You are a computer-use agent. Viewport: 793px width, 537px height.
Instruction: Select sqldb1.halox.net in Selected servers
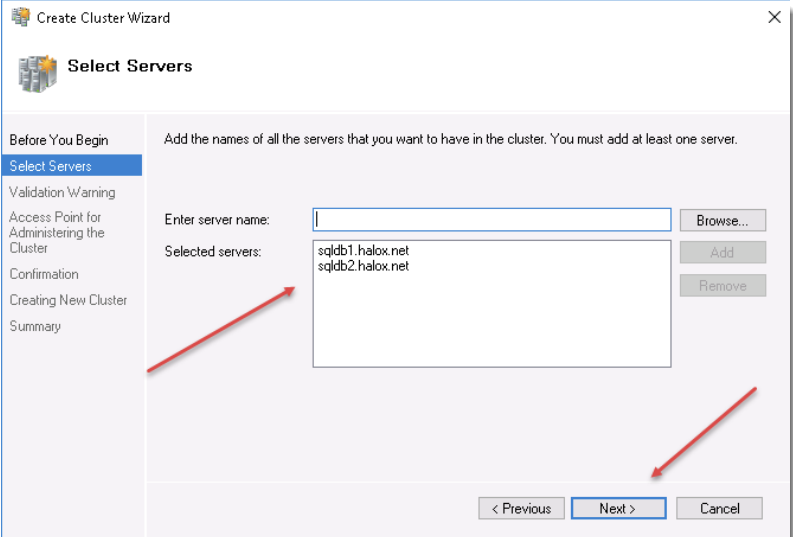[363, 250]
